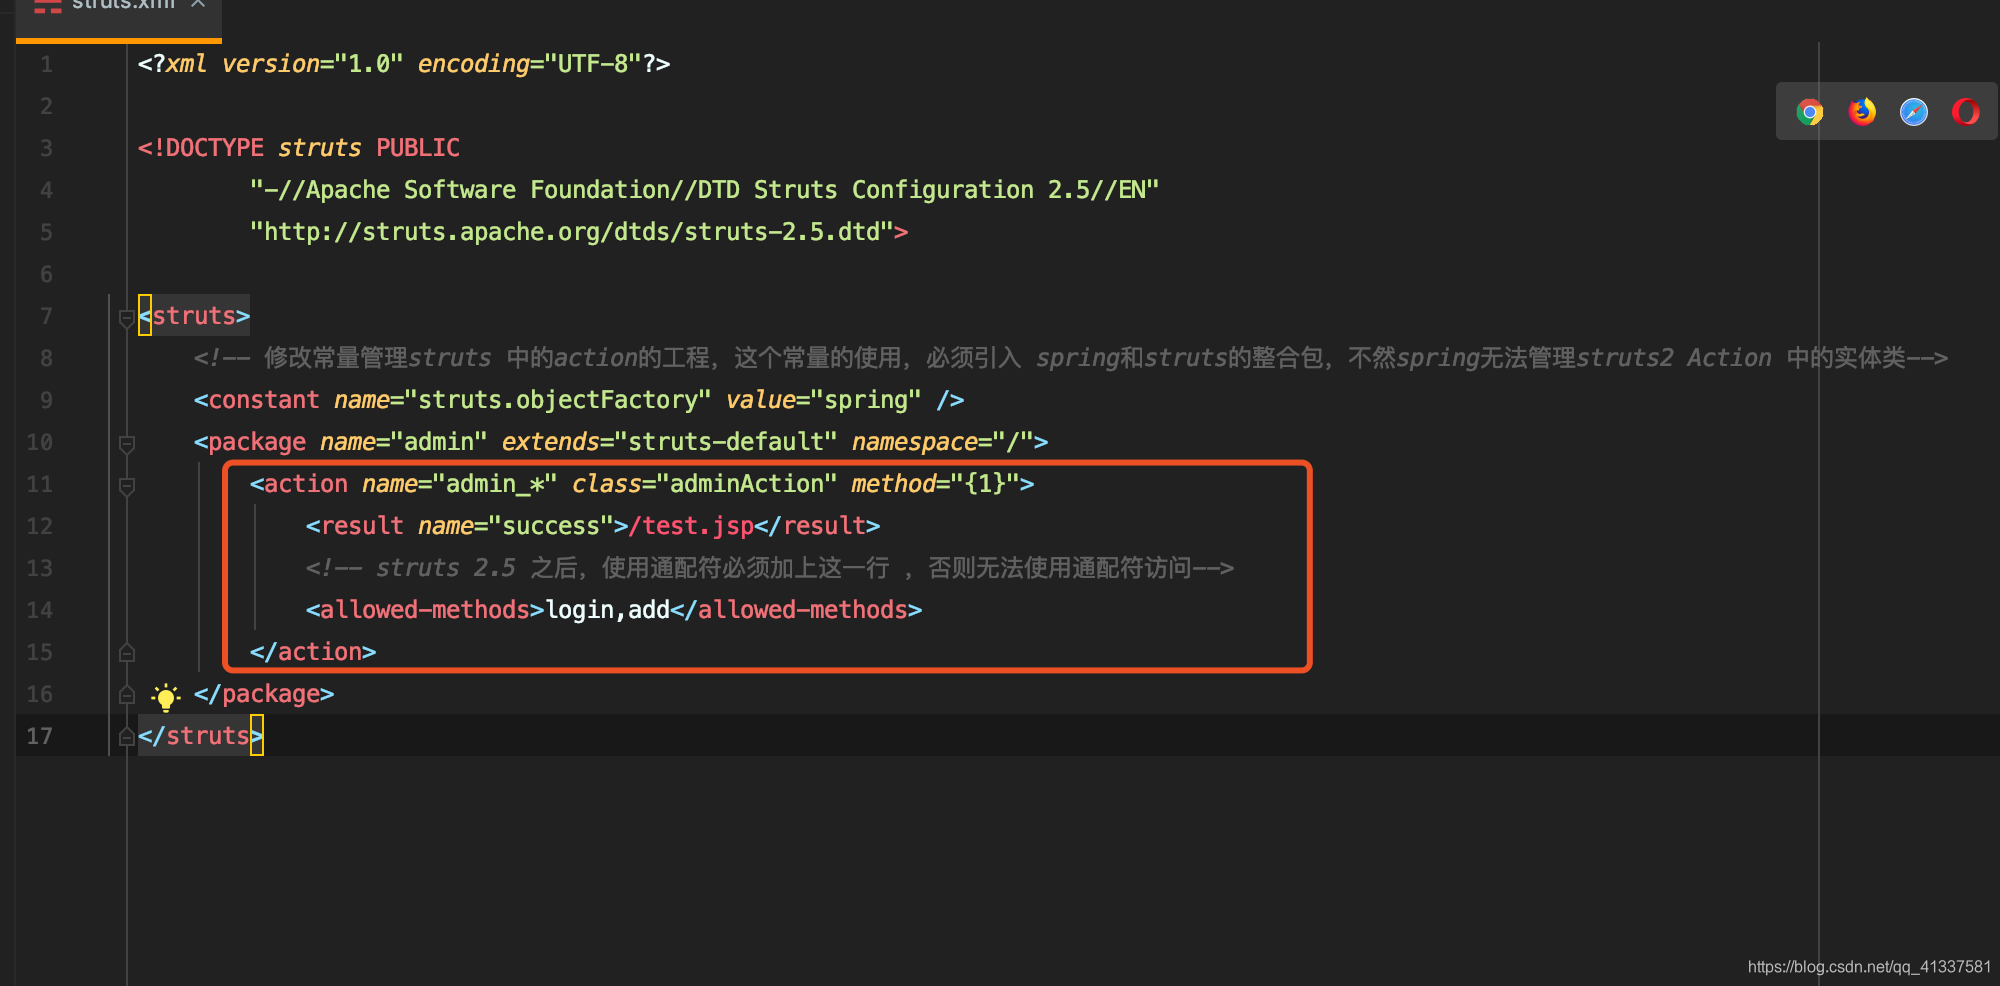Click the "admin_*" action name value
The image size is (2000, 986).
pos(494,484)
